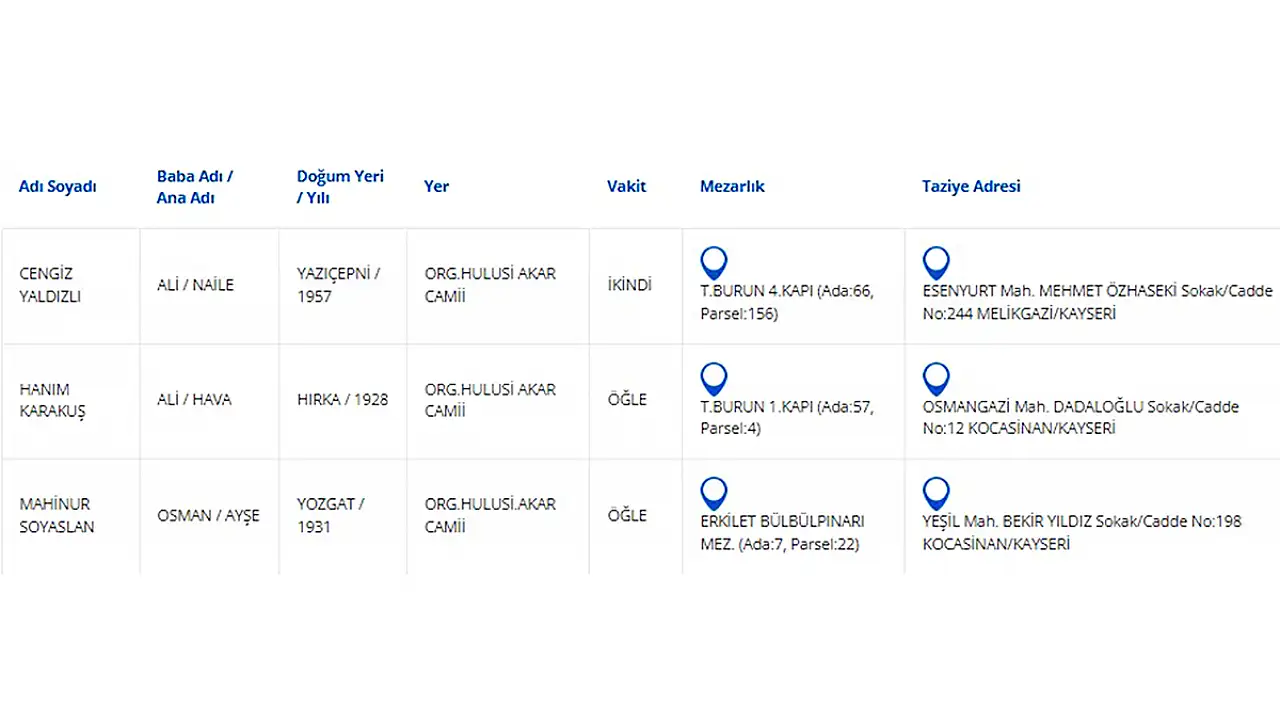Open OSMANGAZİ Mah. DADALOĞLU address
This screenshot has height=723, width=1280.
(x=1080, y=418)
